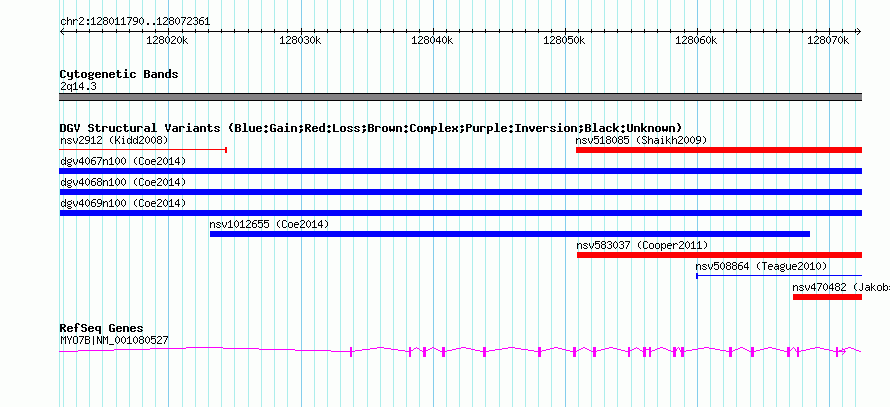Viewport: 890px width, 407px height.
Task: Click the dgv4068n100 blue gain bar
Action: point(461,192)
